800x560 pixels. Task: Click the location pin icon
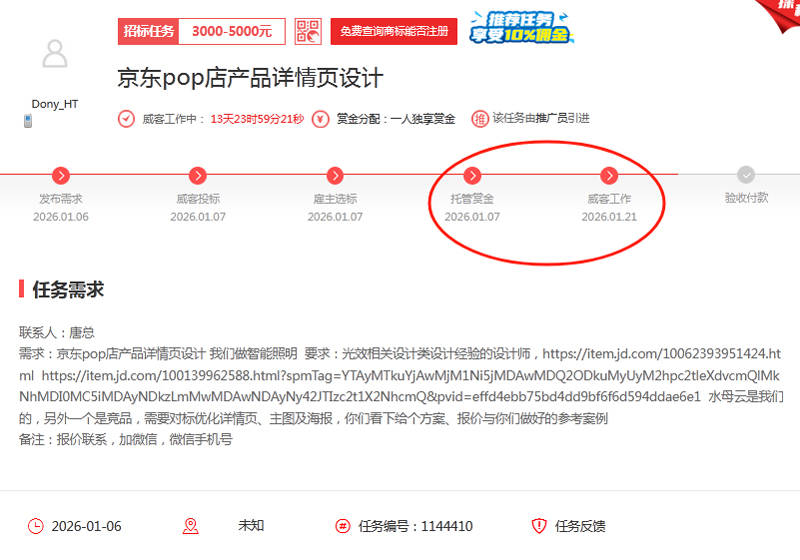(x=190, y=526)
